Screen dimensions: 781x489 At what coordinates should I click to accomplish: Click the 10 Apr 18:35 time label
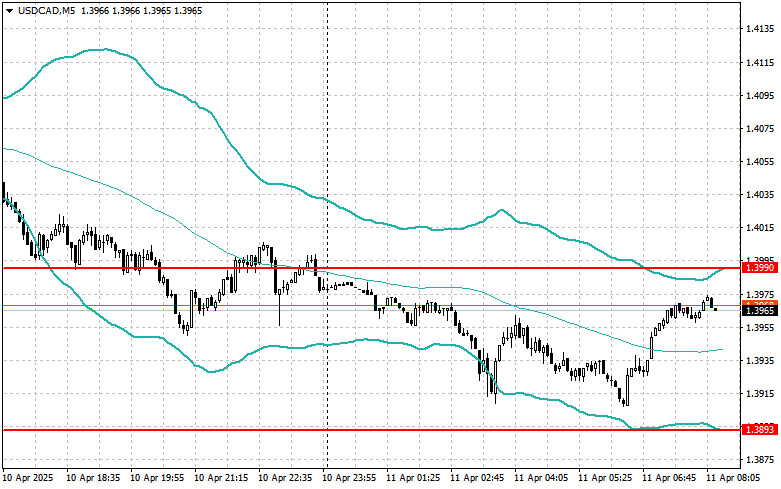click(x=93, y=478)
